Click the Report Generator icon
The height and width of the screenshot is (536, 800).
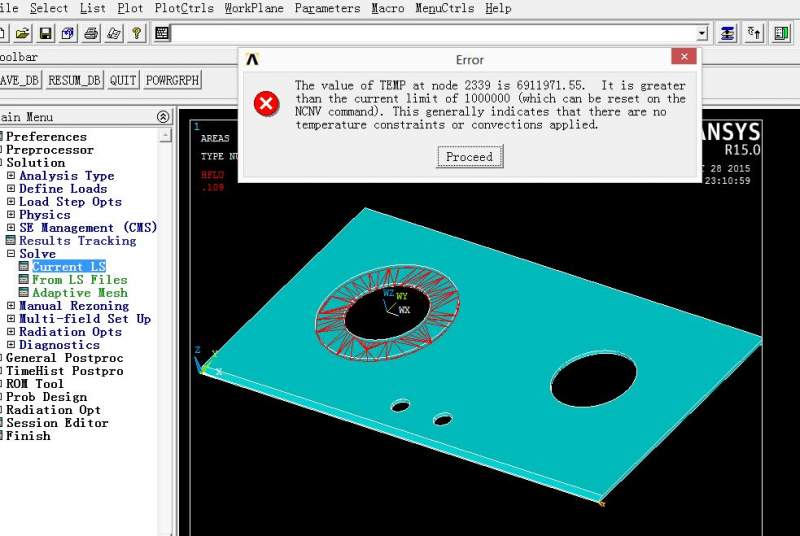click(114, 34)
